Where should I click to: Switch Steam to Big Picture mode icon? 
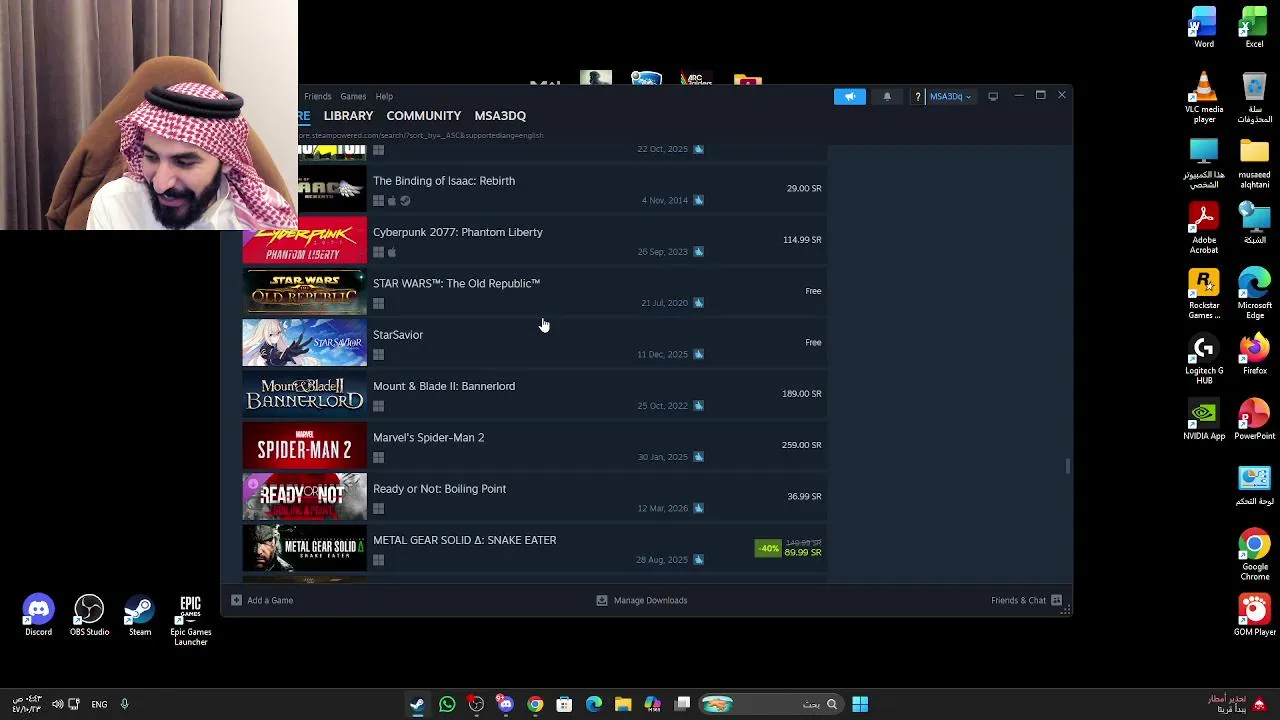click(x=993, y=96)
